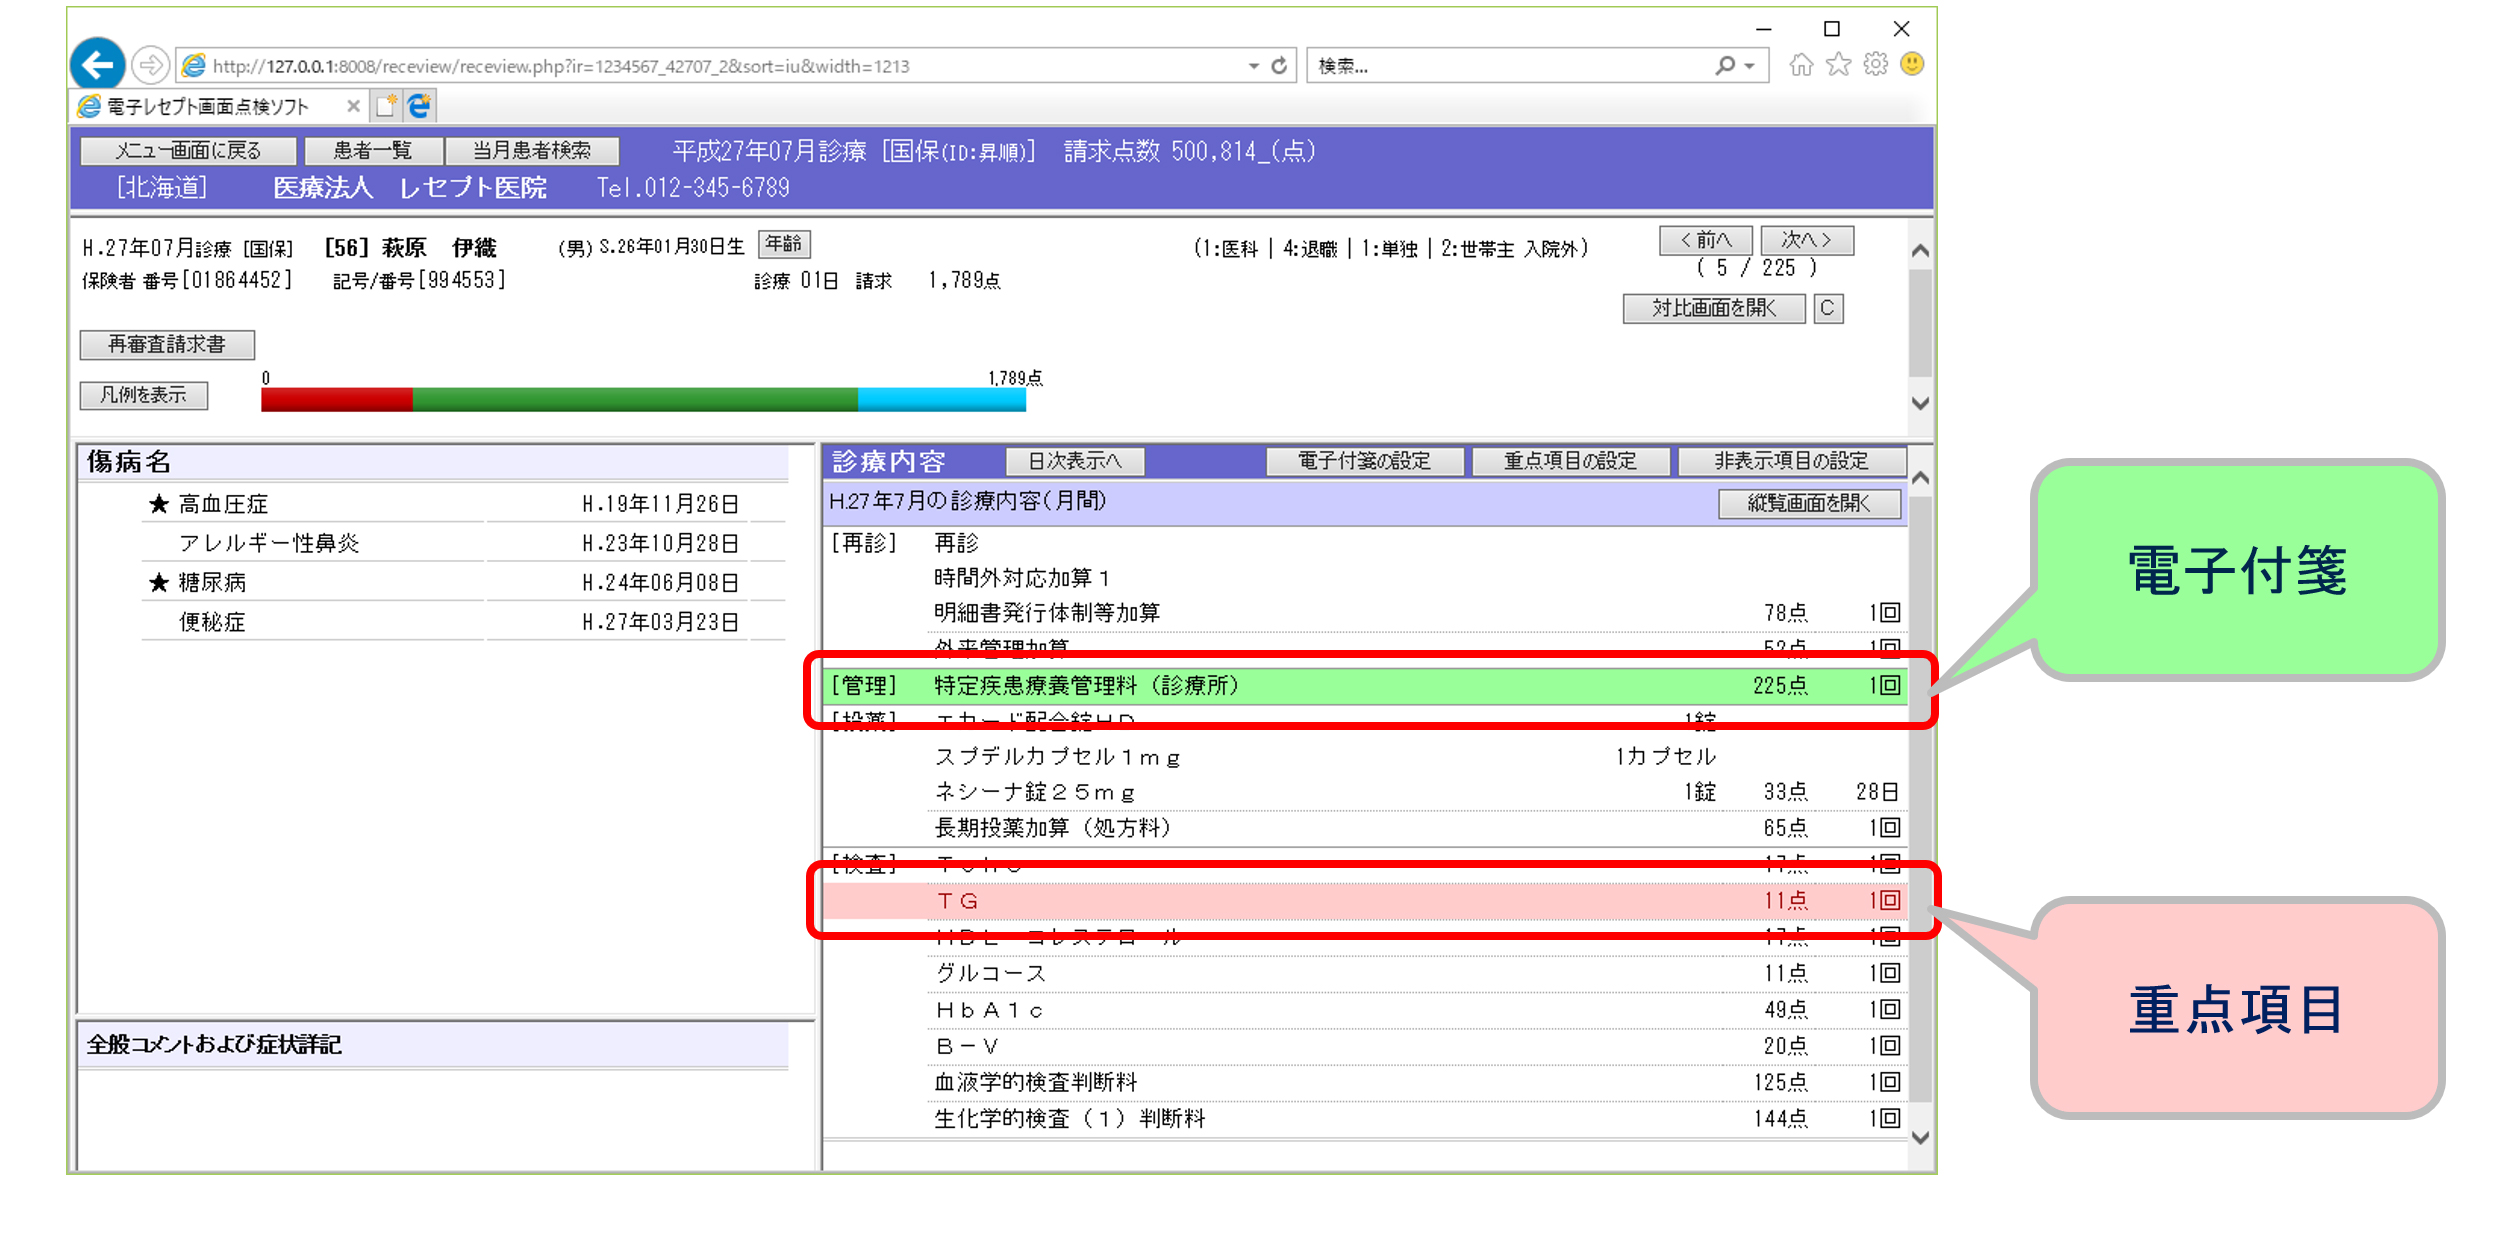2502x1260 pixels.
Task: Click the C button beside 対比画面を開く
Action: tap(1828, 308)
